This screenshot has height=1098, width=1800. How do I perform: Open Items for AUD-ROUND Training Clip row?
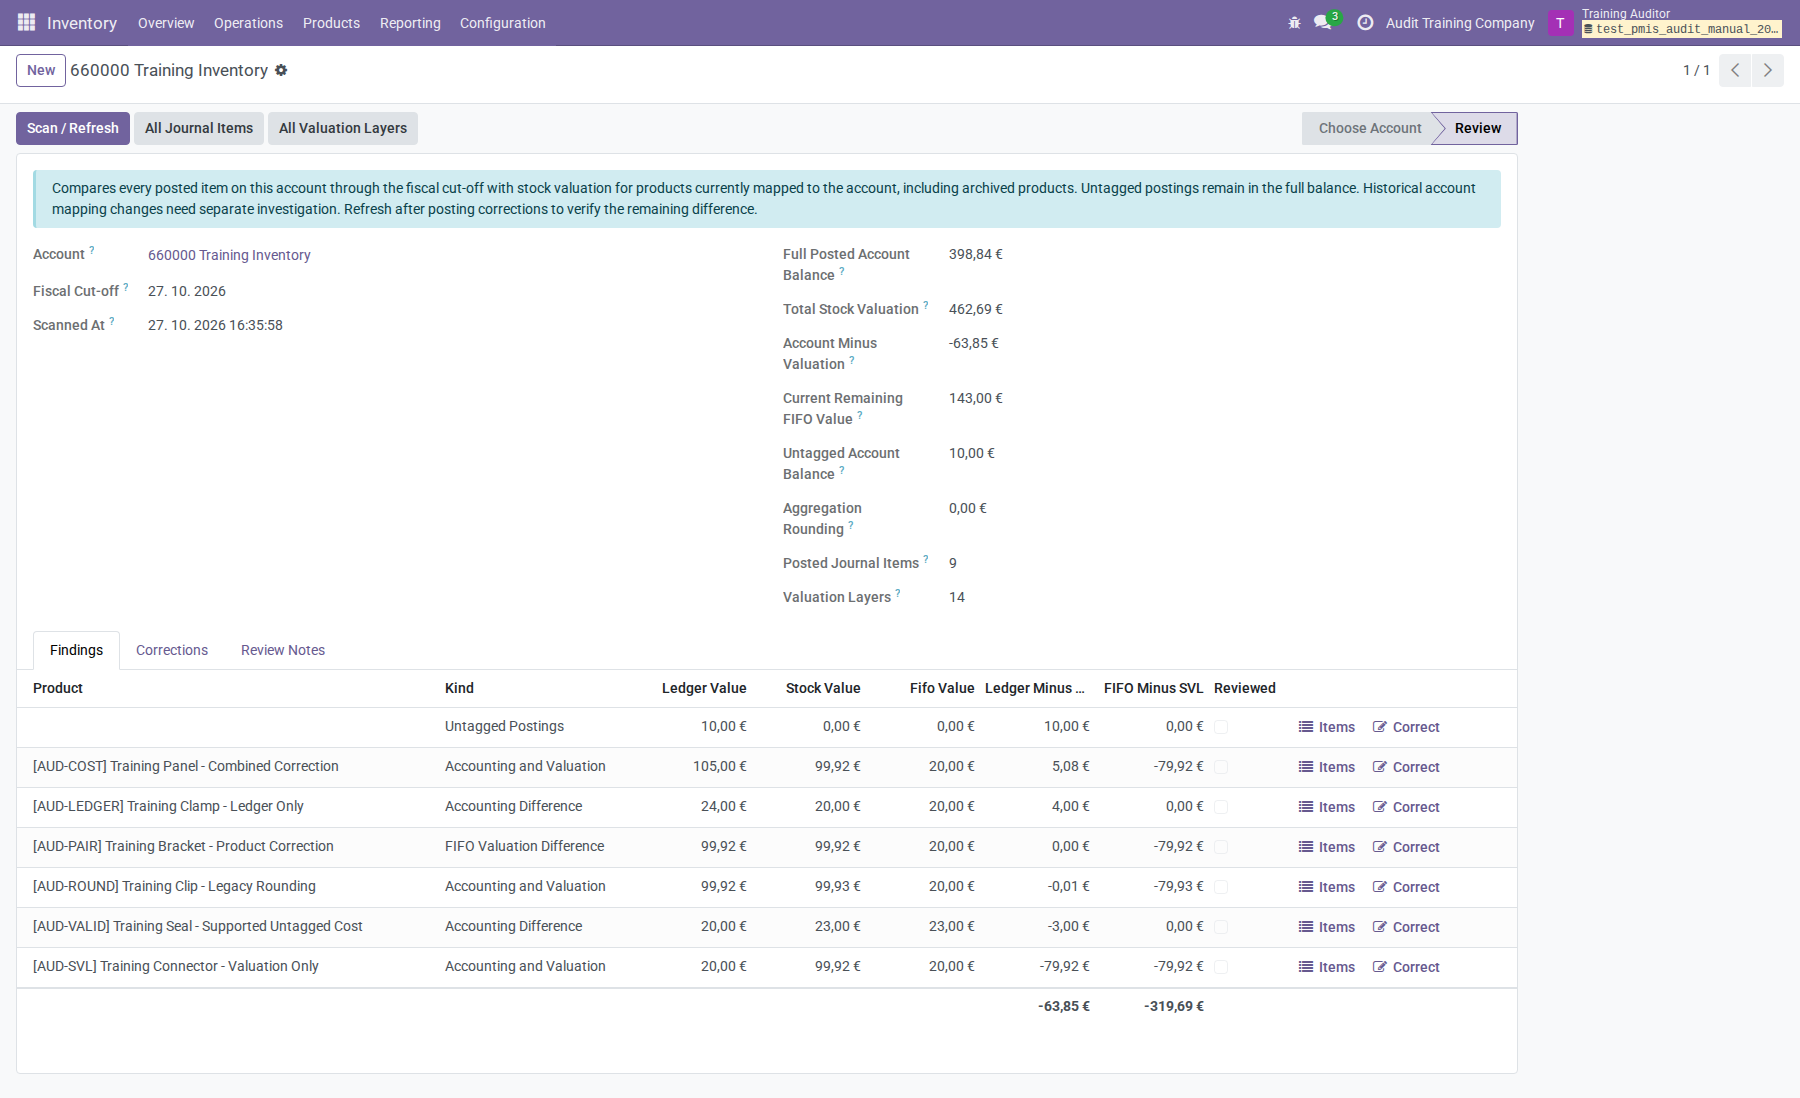coord(1326,887)
